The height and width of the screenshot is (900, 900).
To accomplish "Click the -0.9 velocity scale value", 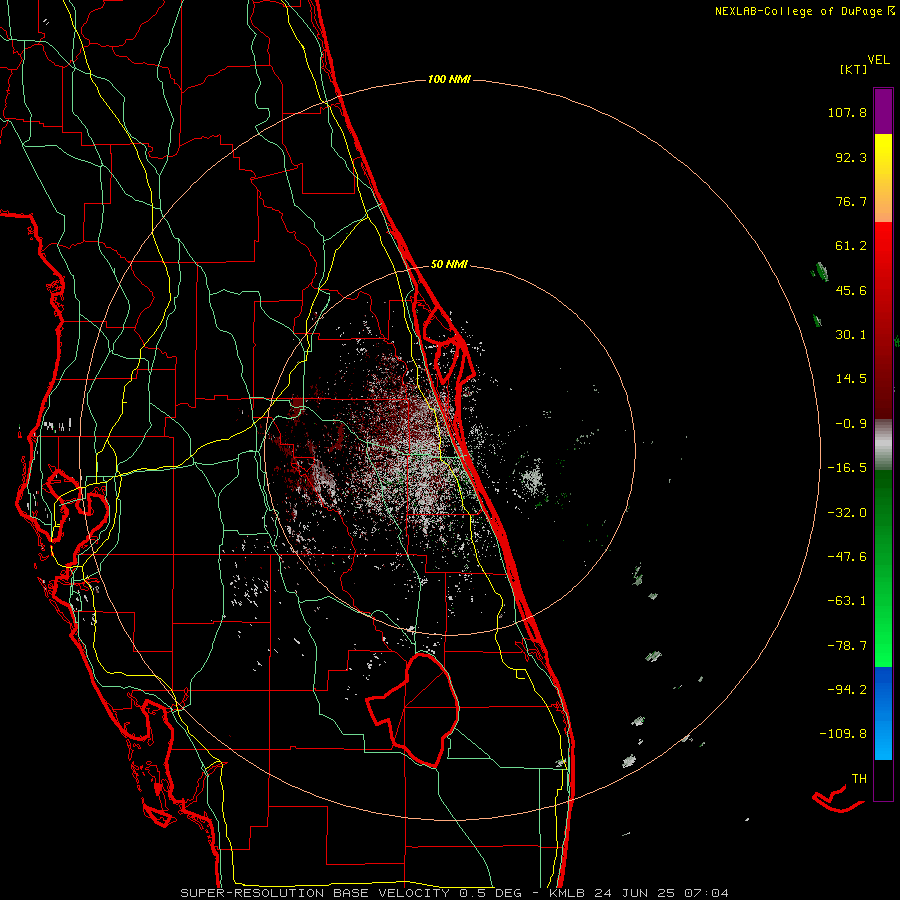I will (x=851, y=424).
